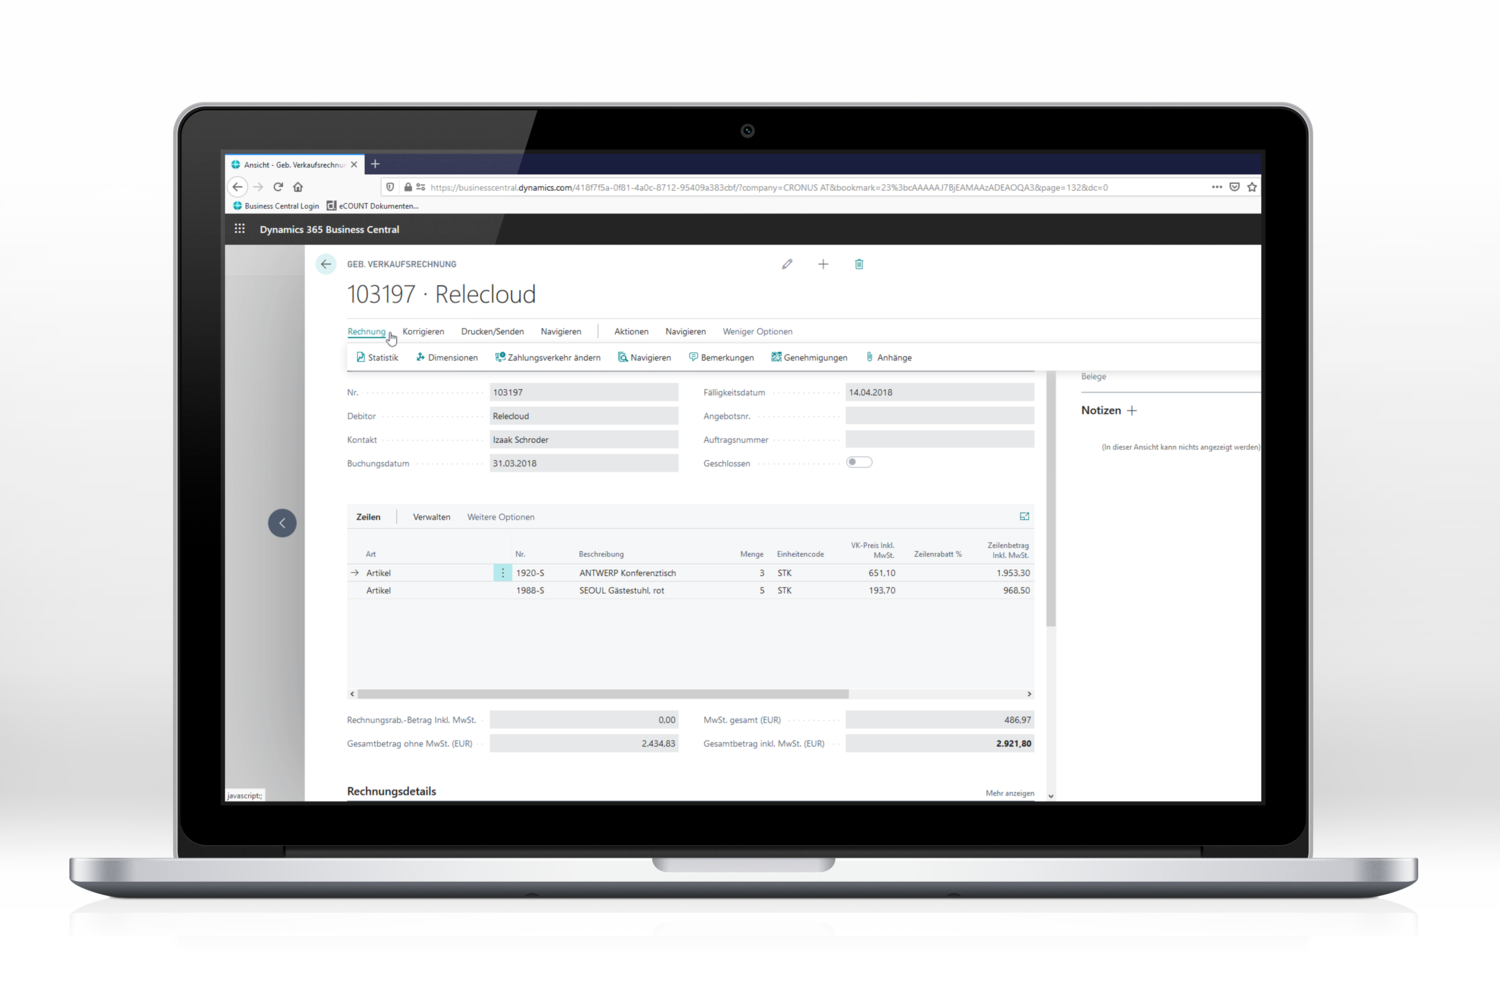
Task: Click the round previous record chevron button
Action: coord(282,523)
